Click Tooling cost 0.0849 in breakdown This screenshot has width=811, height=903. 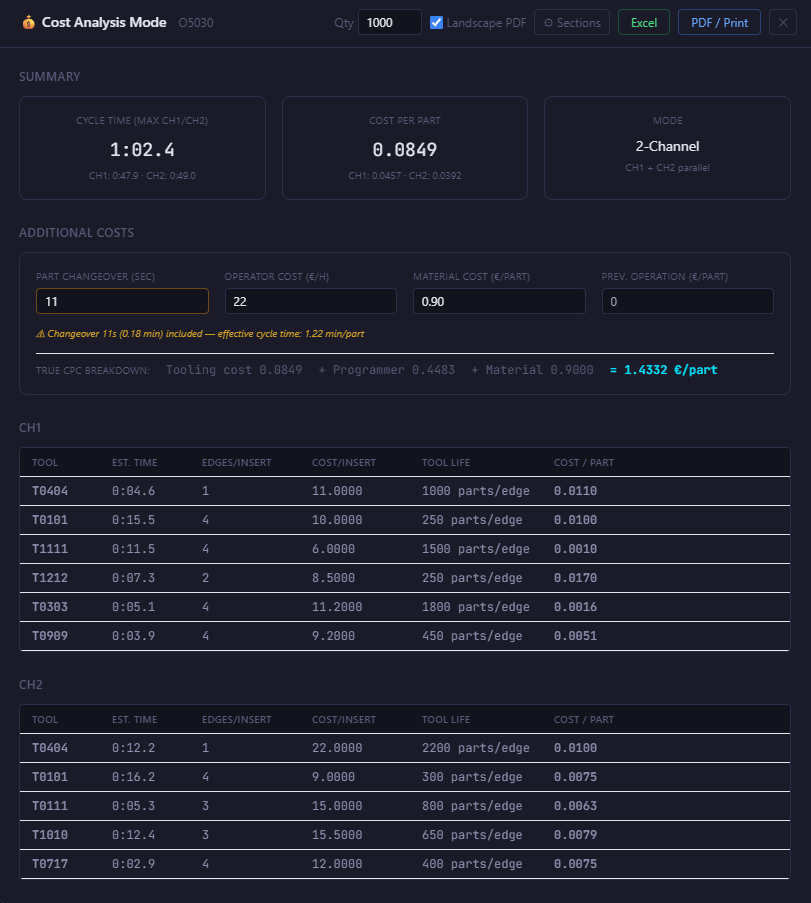[x=234, y=370]
